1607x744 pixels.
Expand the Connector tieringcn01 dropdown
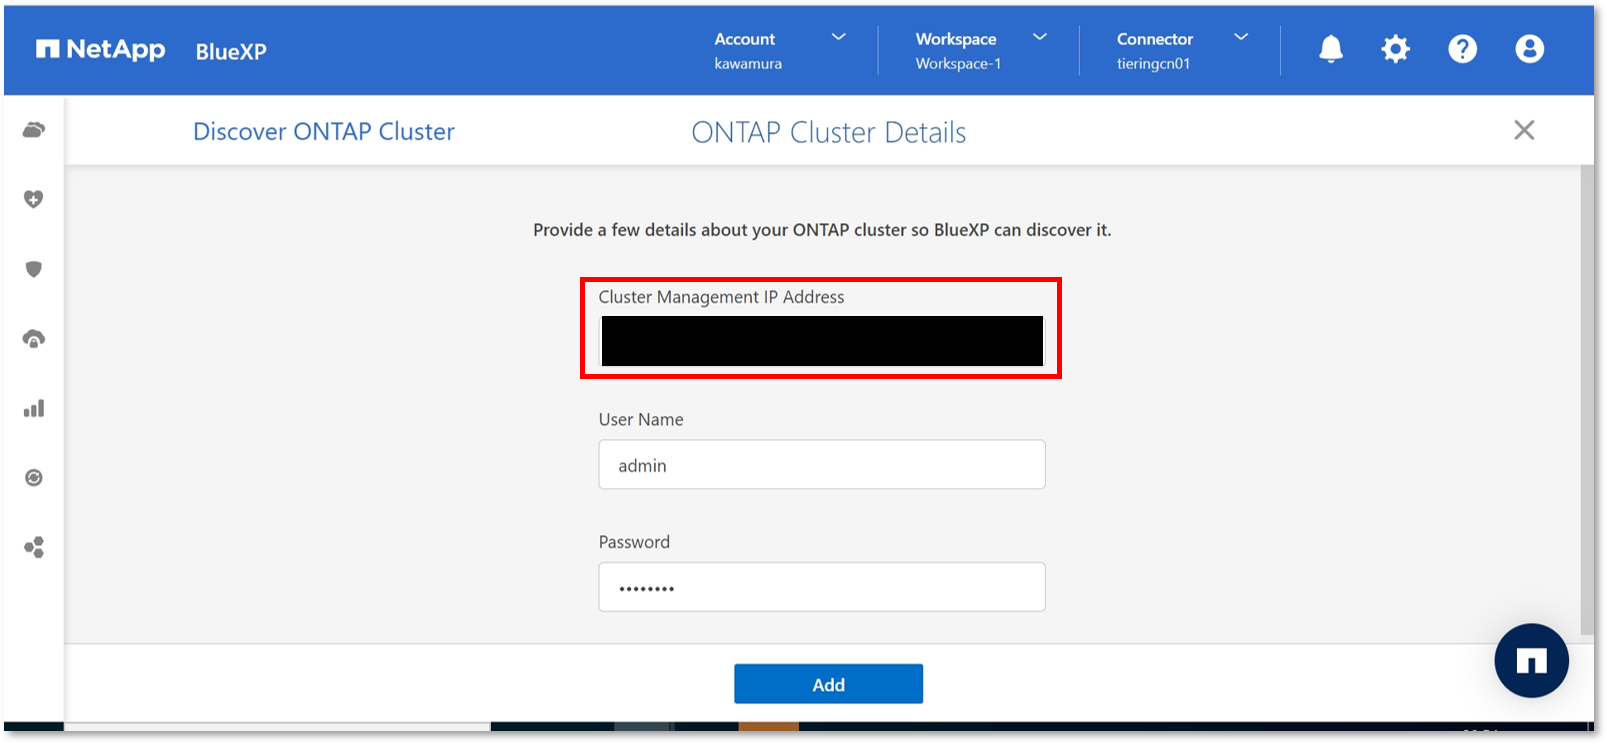click(1182, 50)
